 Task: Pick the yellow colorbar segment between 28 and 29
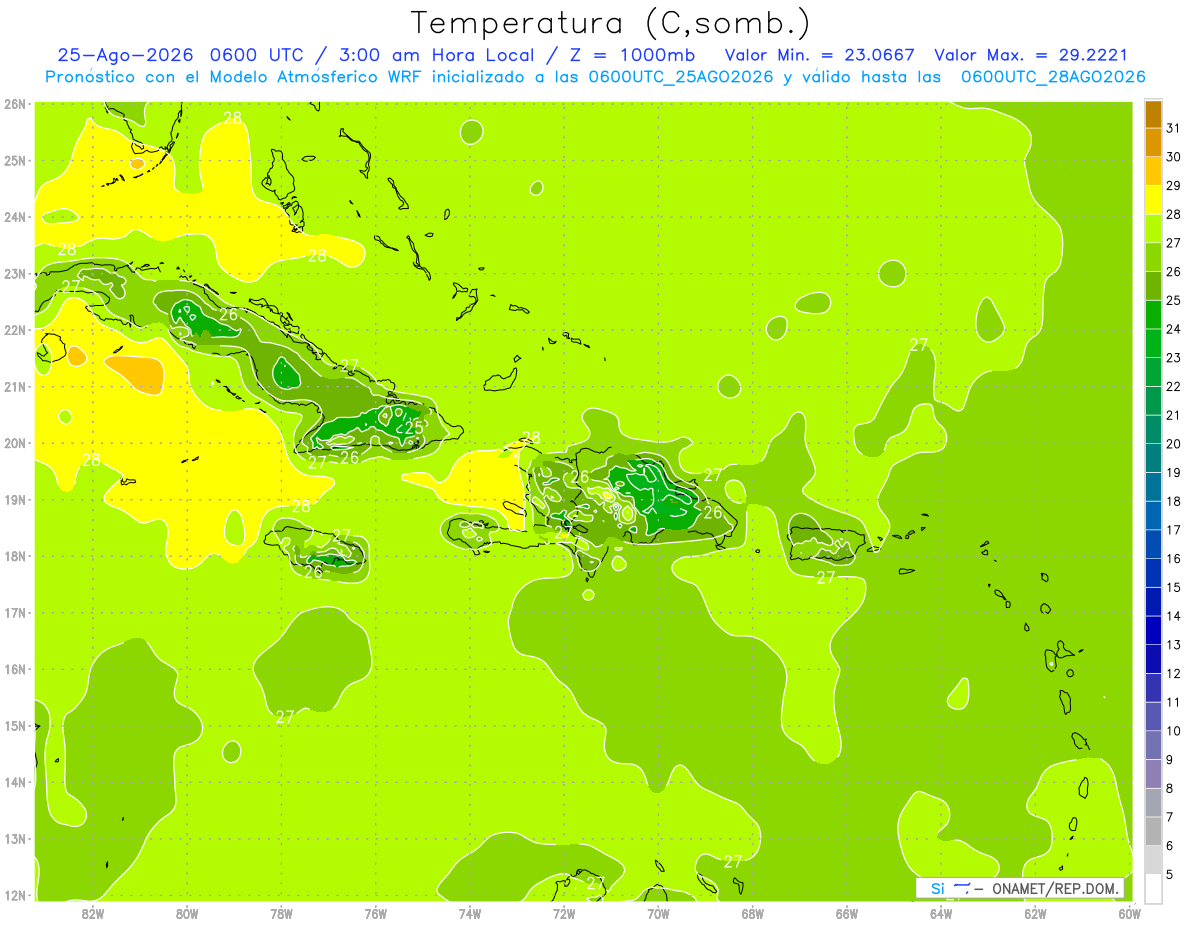[1153, 200]
